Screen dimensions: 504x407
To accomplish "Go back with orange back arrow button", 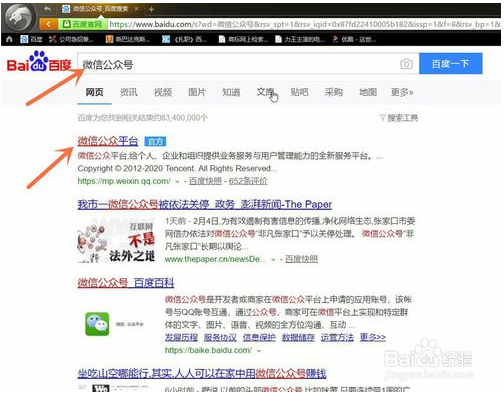I will [49, 24].
